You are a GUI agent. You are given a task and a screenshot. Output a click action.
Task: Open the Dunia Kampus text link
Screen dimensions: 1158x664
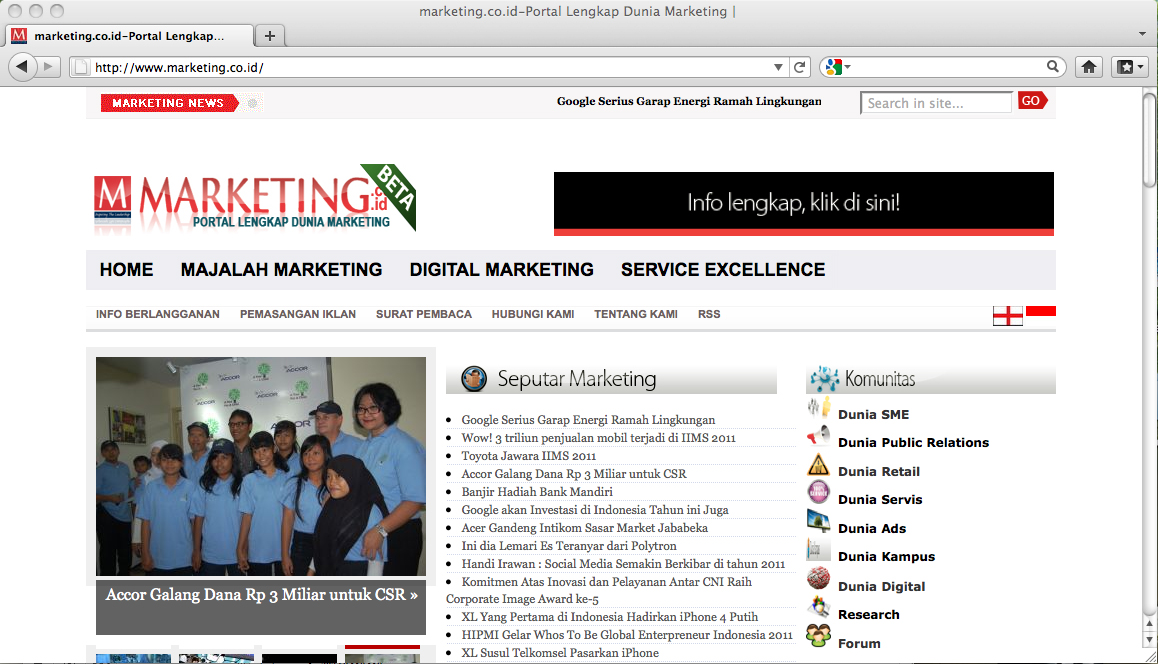(886, 557)
